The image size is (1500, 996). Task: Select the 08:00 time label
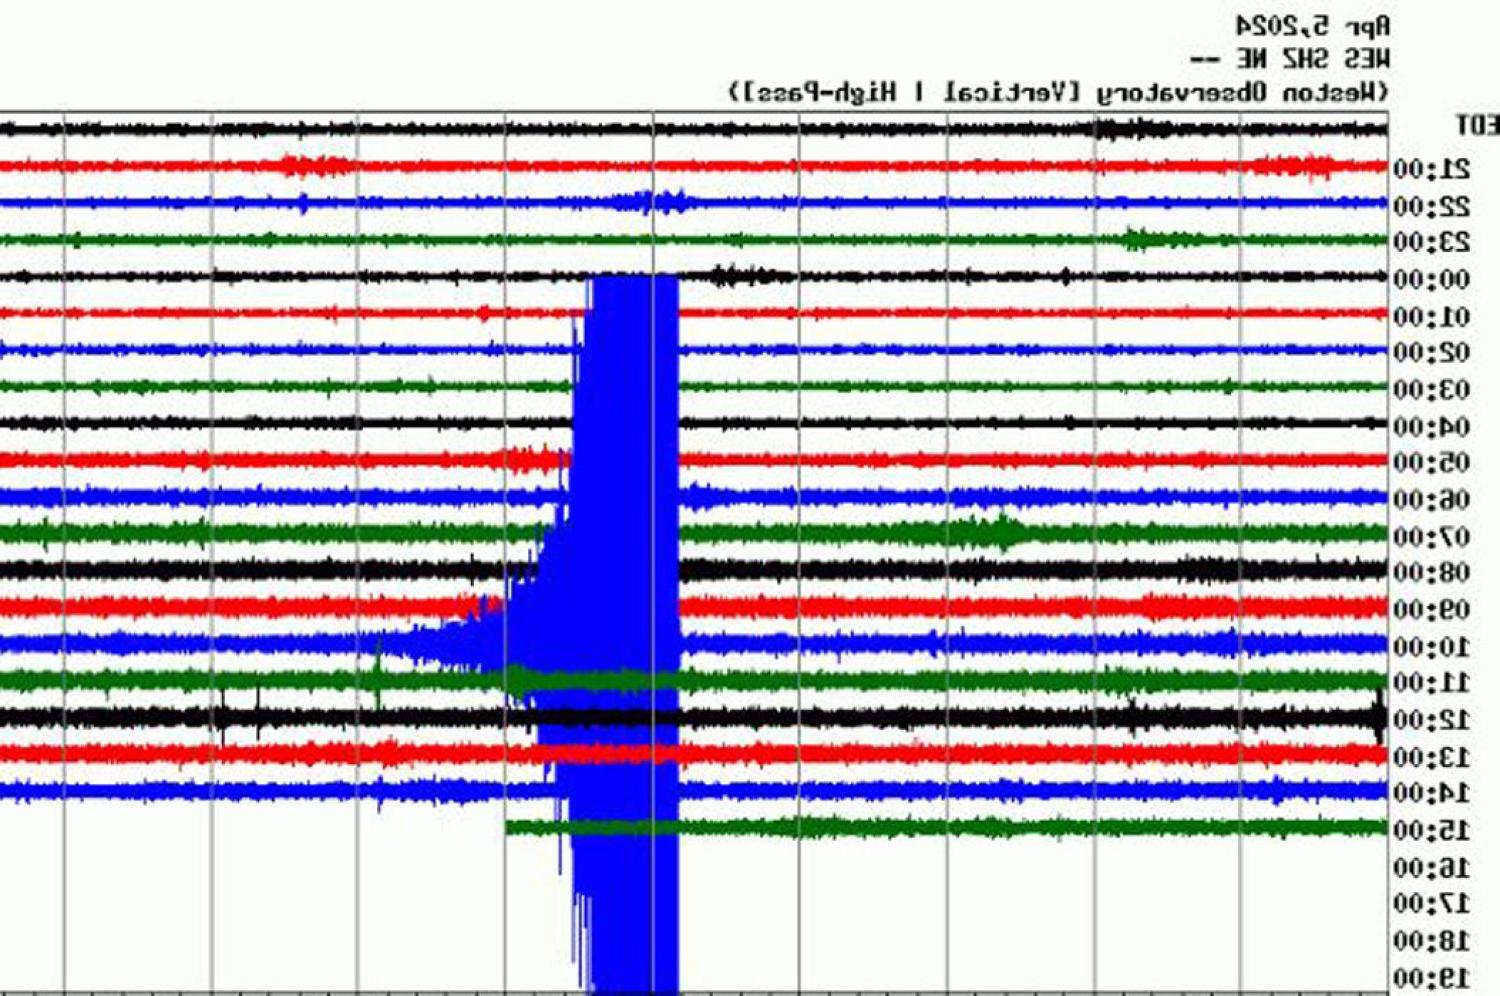point(1432,572)
